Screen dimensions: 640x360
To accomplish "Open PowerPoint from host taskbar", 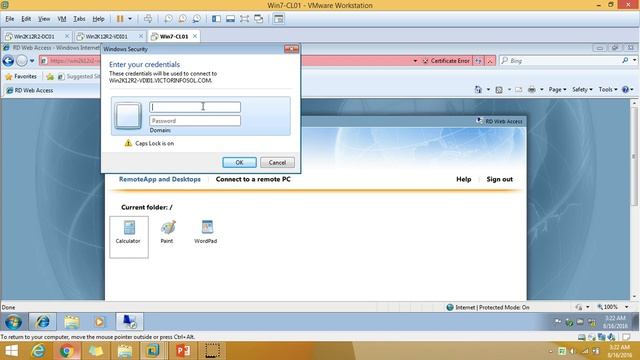I will [x=183, y=351].
